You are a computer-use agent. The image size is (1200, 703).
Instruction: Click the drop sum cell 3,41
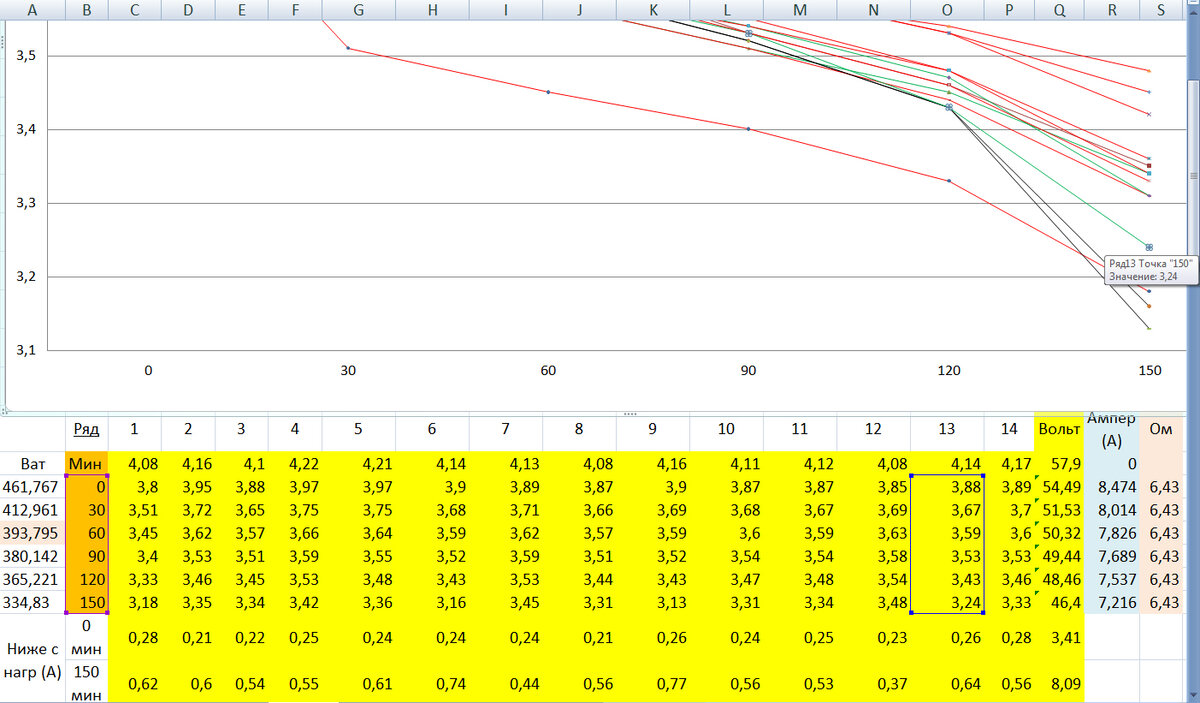tap(1059, 635)
